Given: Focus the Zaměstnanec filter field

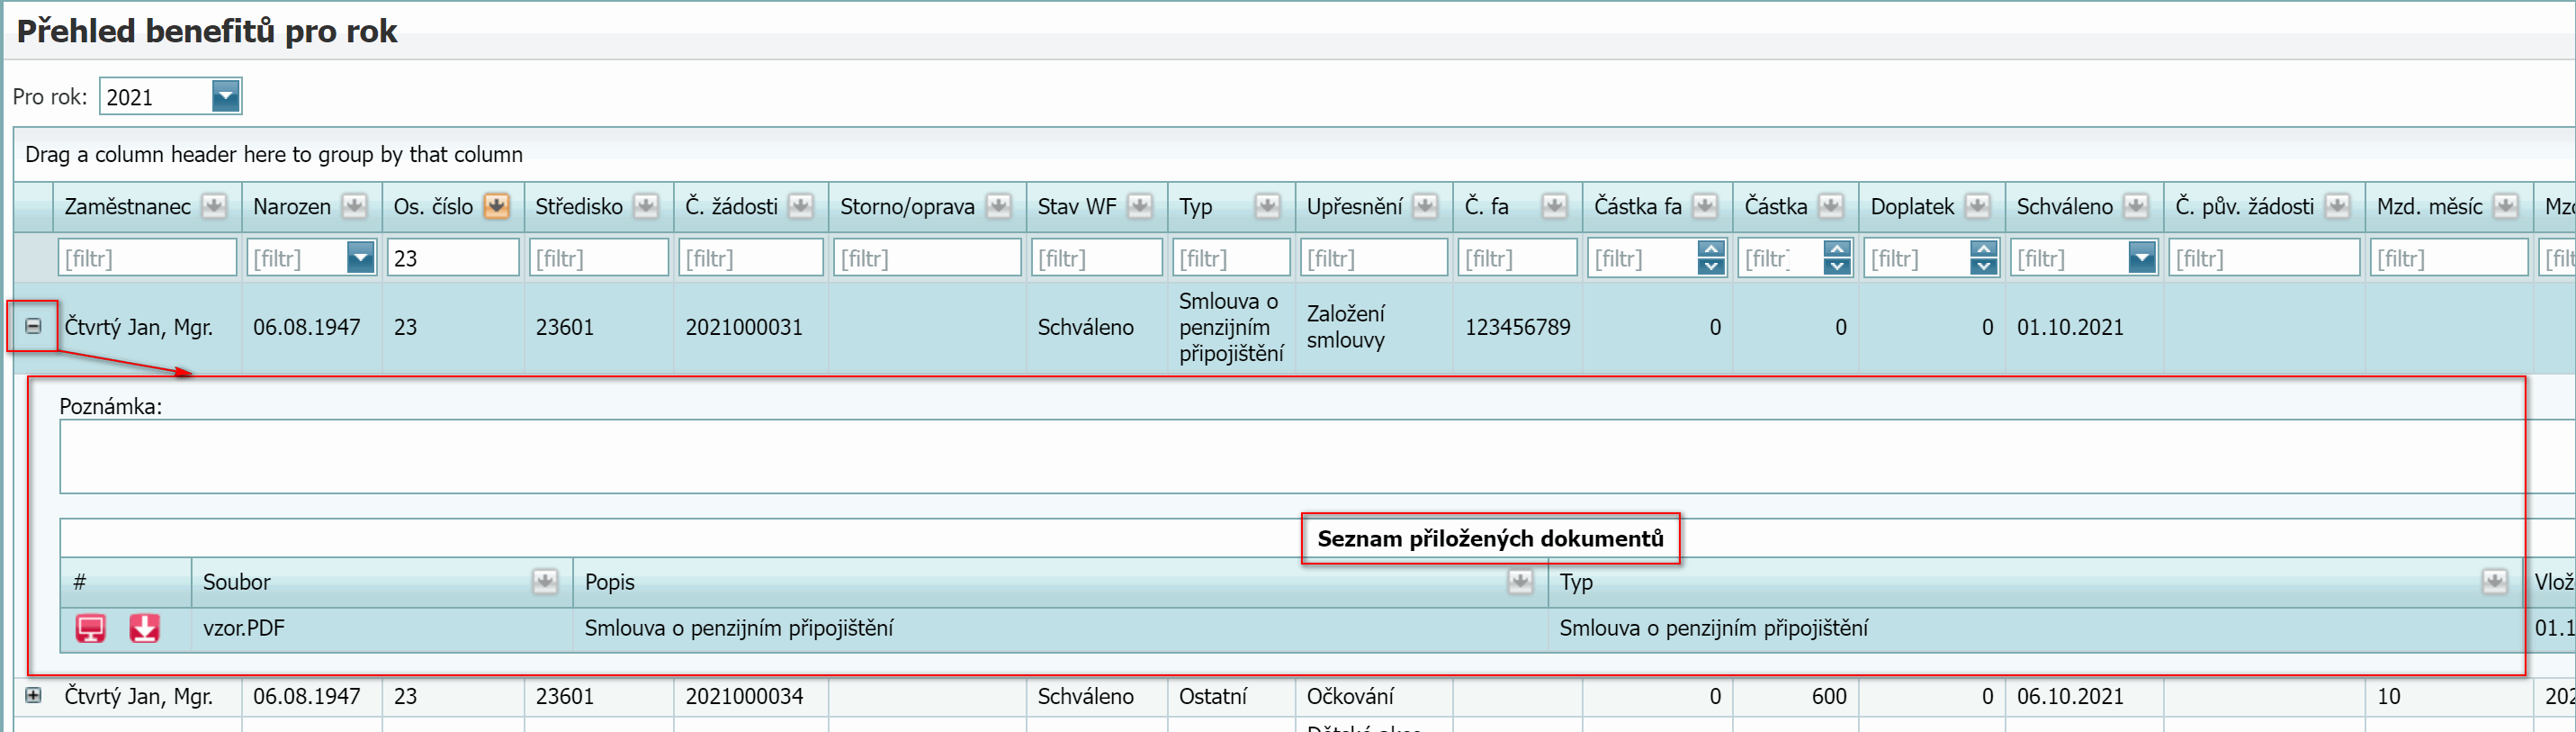Looking at the screenshot, I should 147,258.
